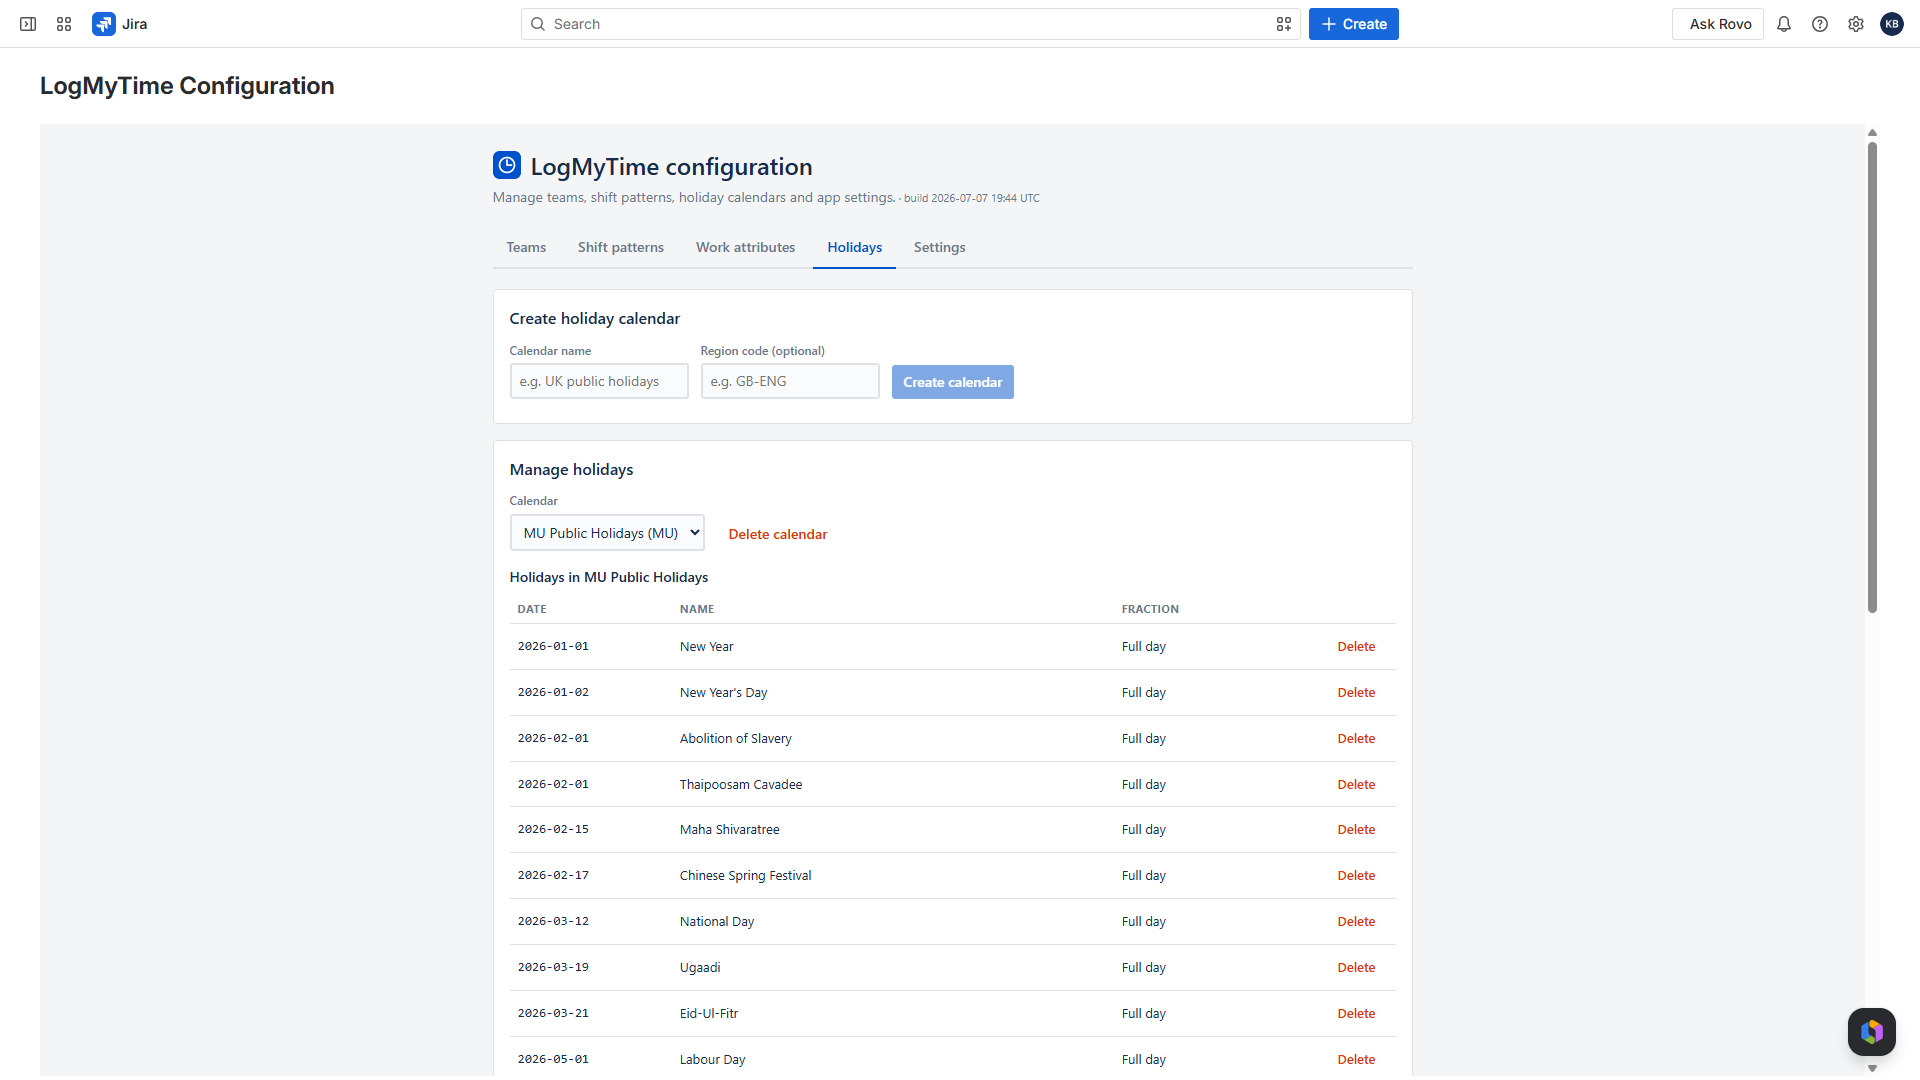Click the blue Create button

[x=1354, y=24]
